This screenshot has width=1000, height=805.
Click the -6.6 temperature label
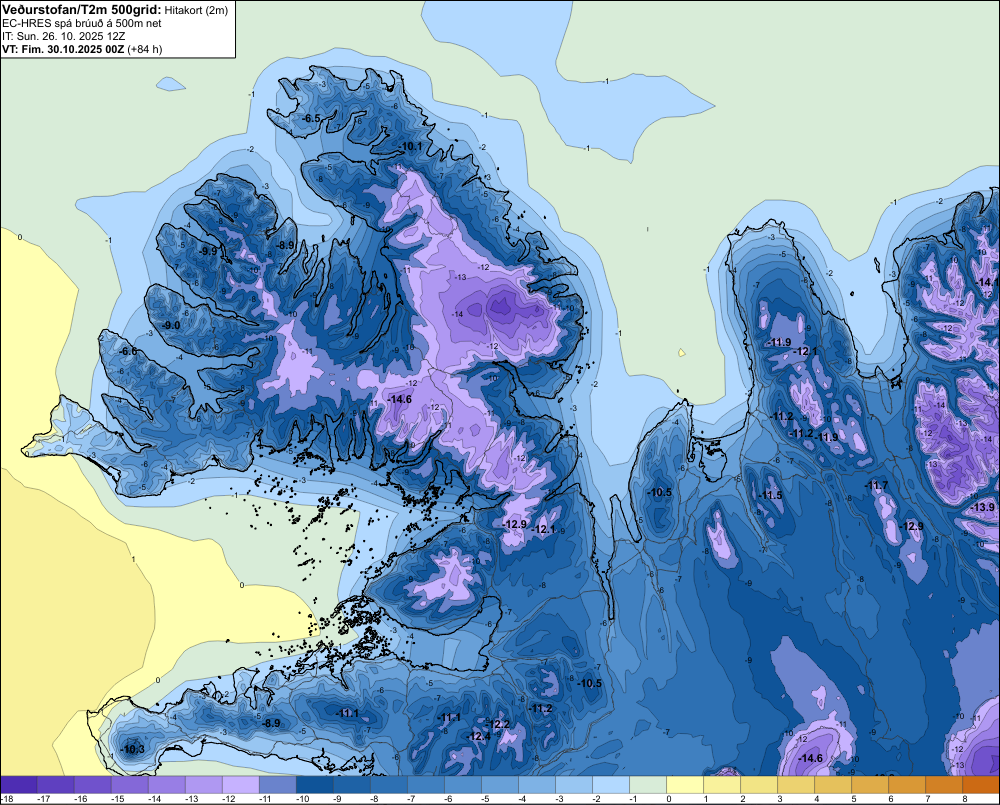point(128,351)
